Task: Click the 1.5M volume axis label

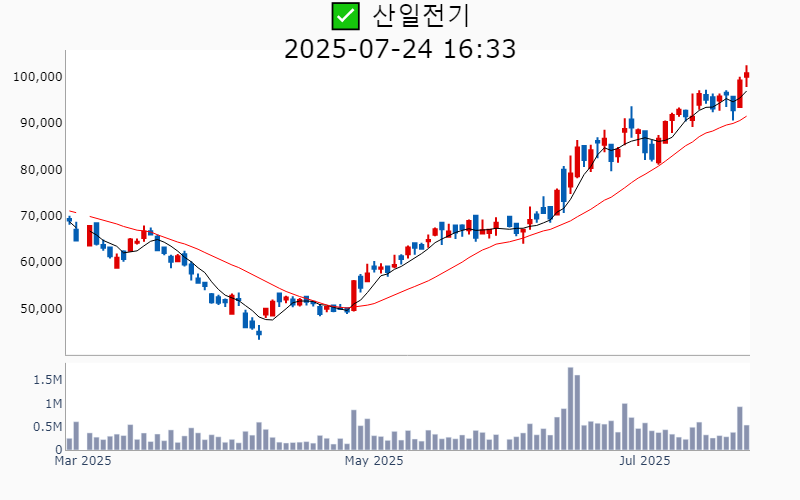Action: pyautogui.click(x=48, y=380)
